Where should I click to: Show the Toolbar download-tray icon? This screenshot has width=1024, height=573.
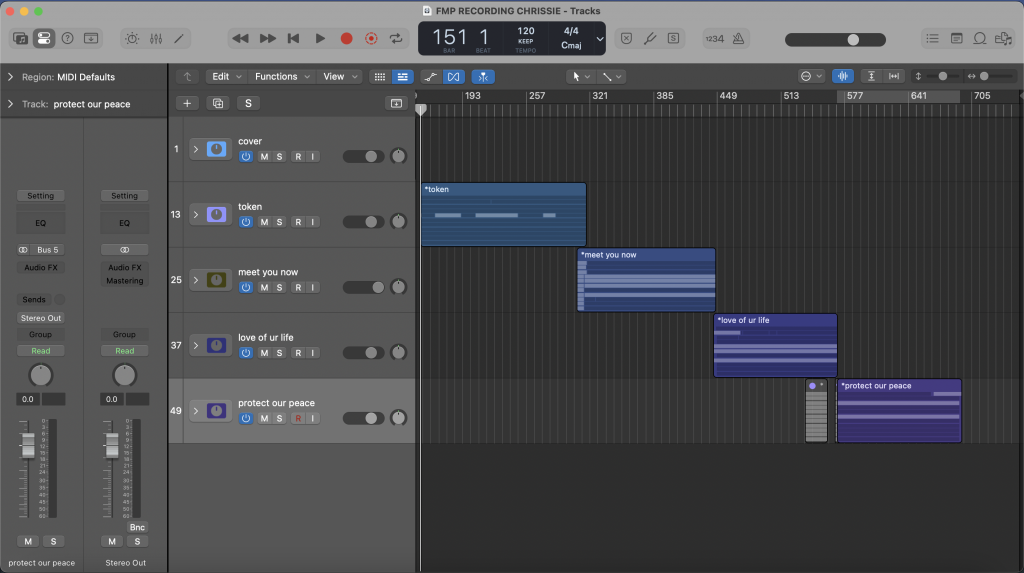(x=91, y=39)
